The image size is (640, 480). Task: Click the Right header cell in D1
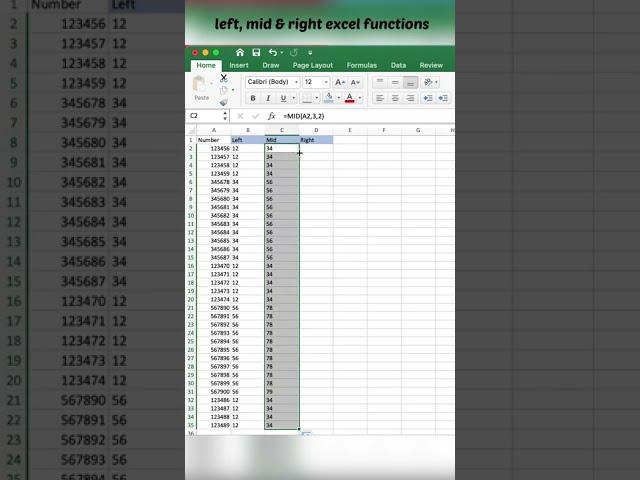click(316, 140)
